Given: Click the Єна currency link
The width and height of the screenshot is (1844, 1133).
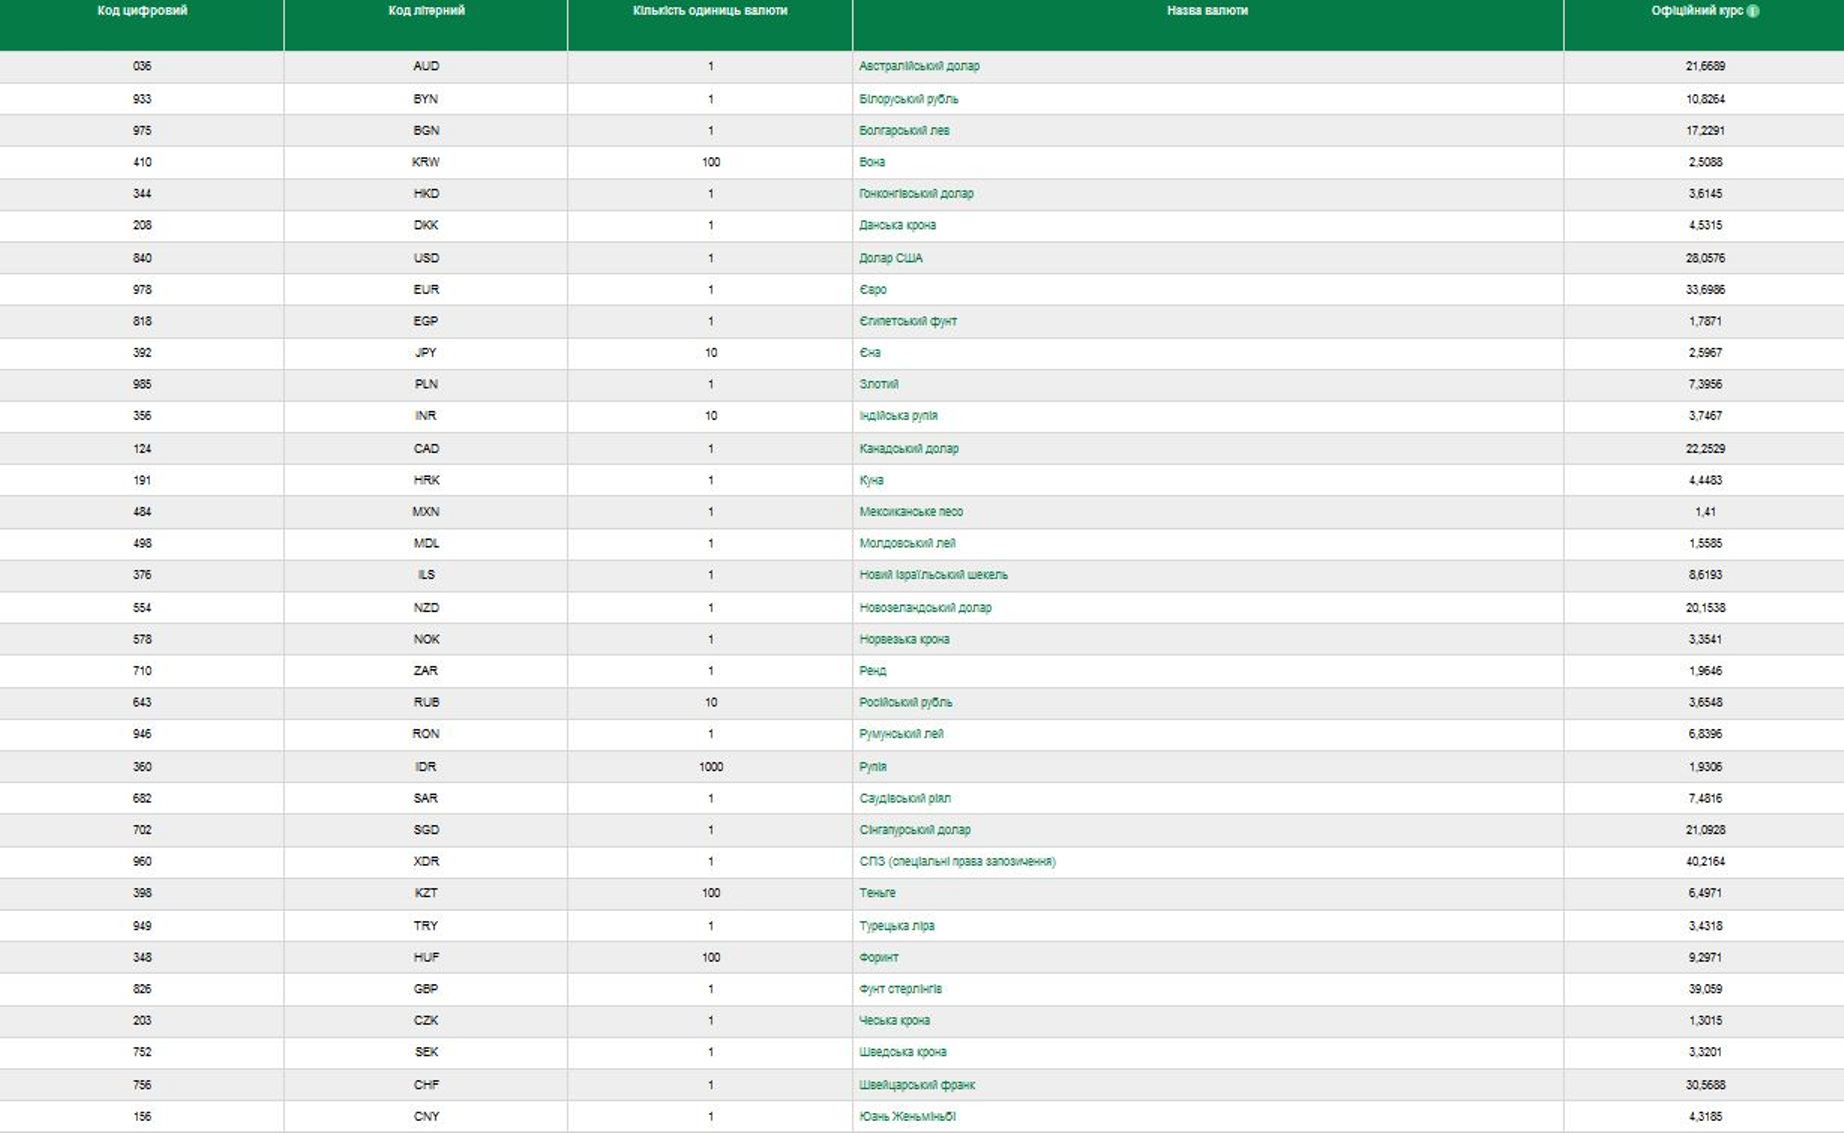Looking at the screenshot, I should (x=870, y=352).
